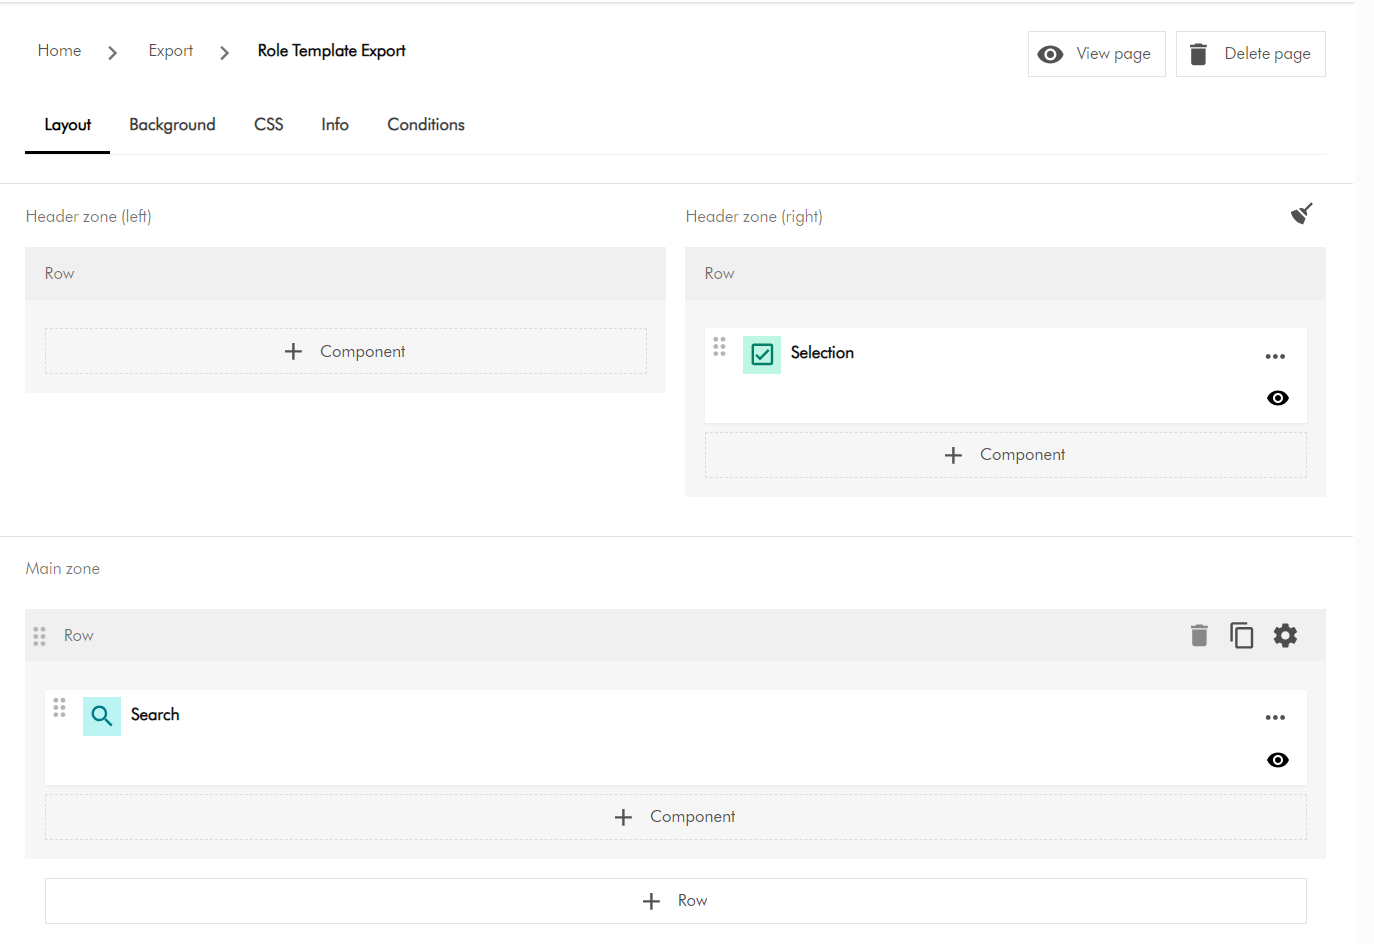Open Main zone row settings gear
Screen dimensions: 1374x944
coord(1285,636)
